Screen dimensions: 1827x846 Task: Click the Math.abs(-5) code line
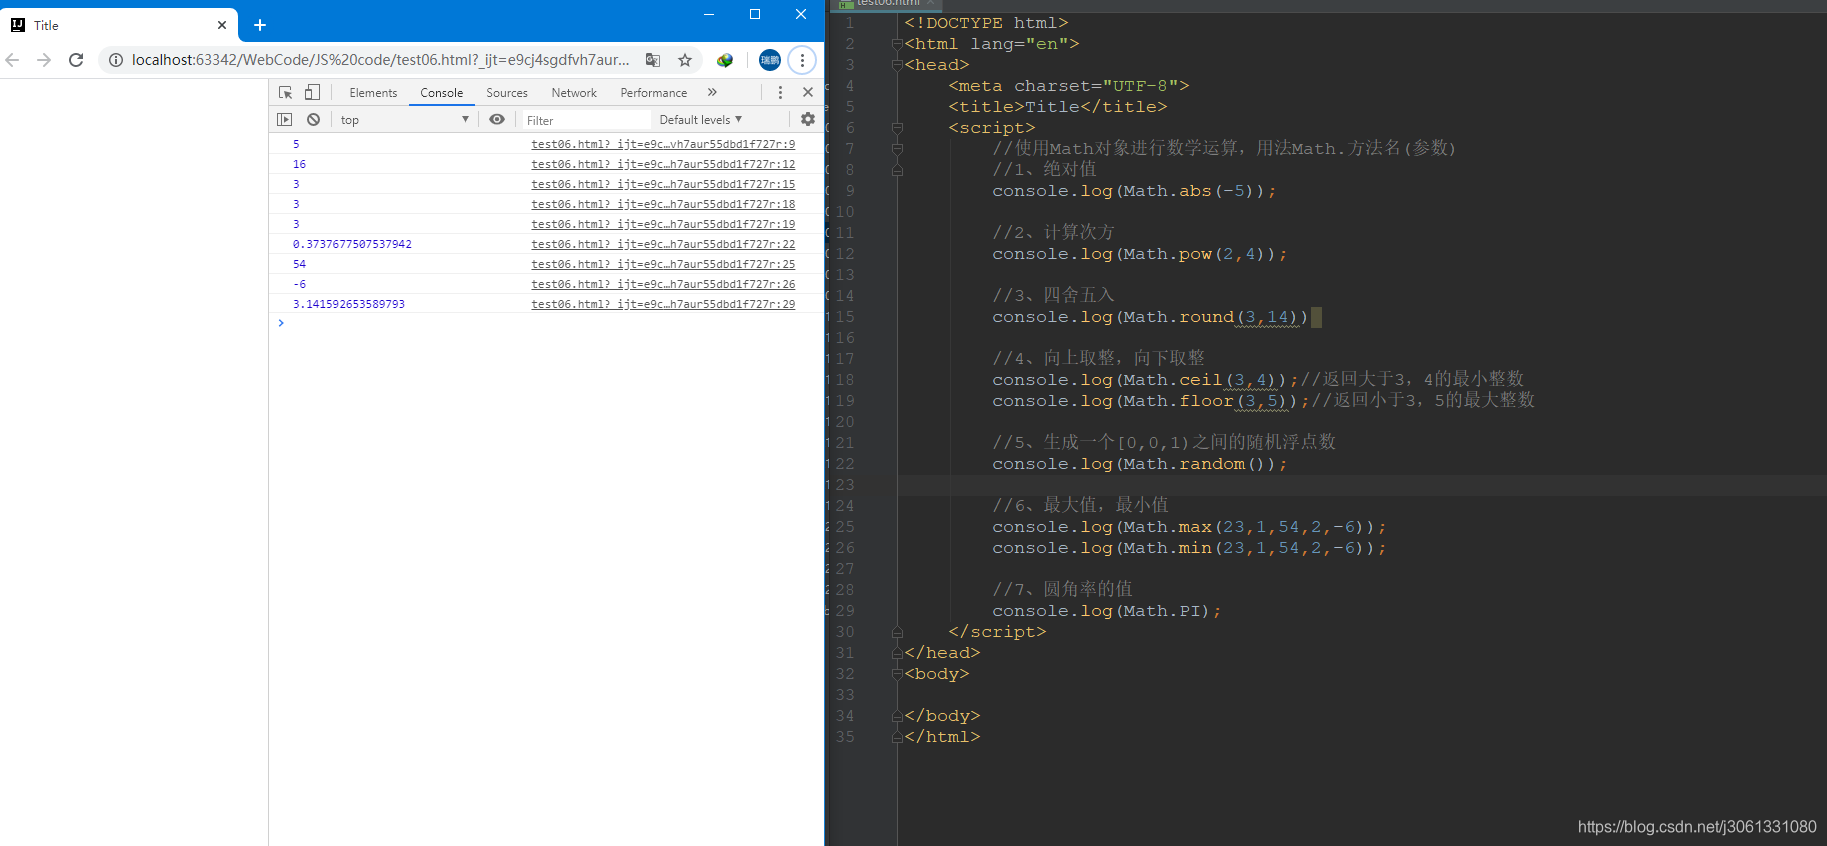[1134, 191]
